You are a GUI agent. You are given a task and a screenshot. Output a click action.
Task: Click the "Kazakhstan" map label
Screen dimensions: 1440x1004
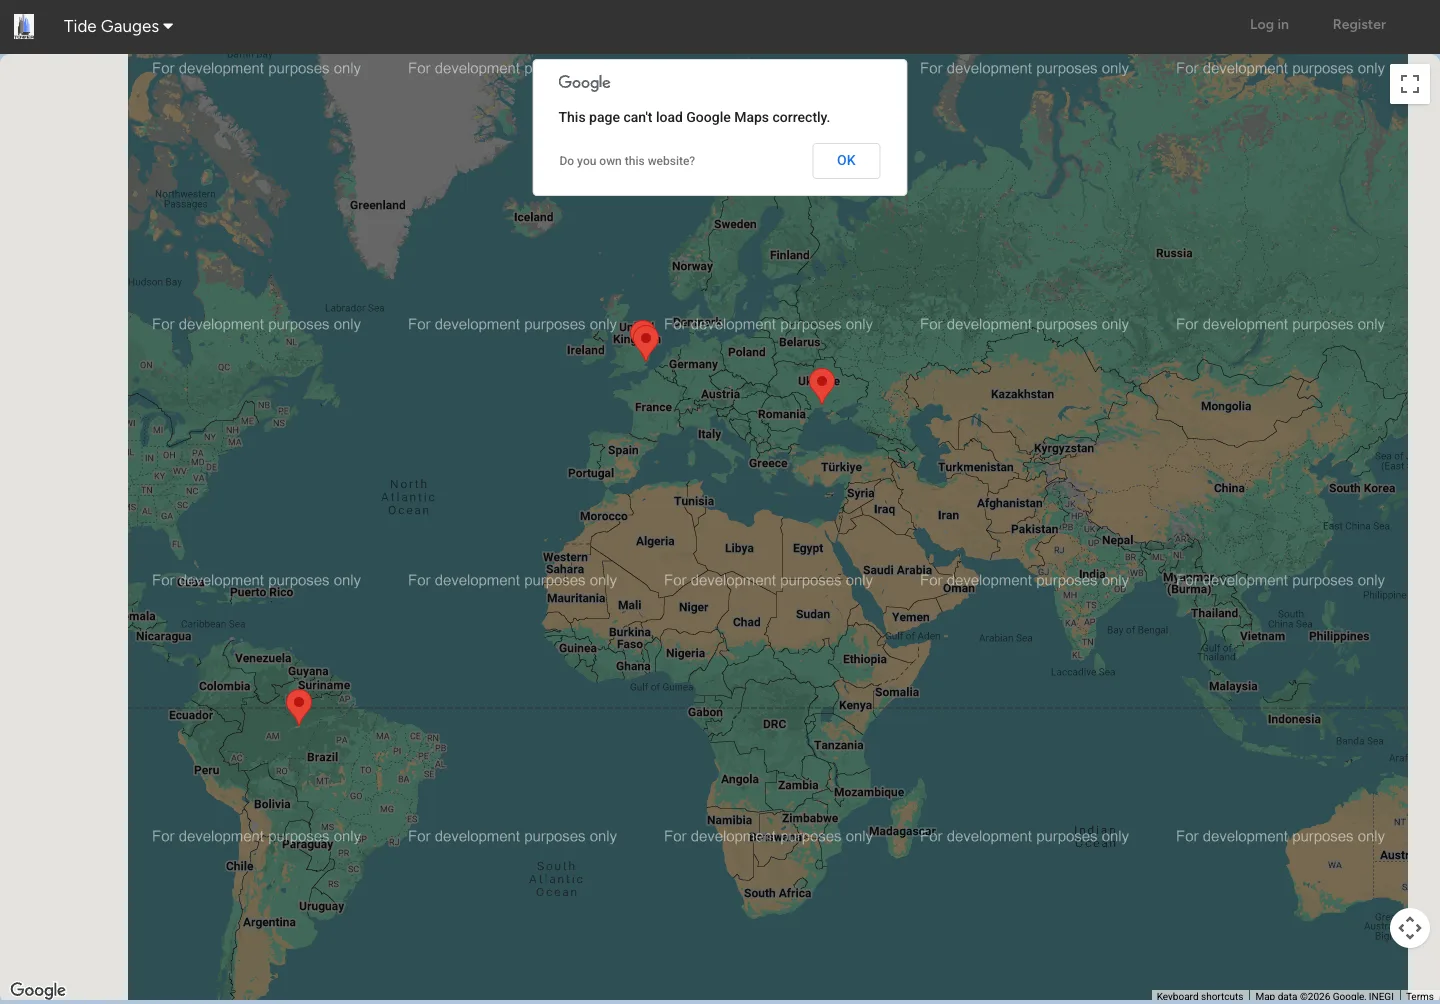(1022, 394)
